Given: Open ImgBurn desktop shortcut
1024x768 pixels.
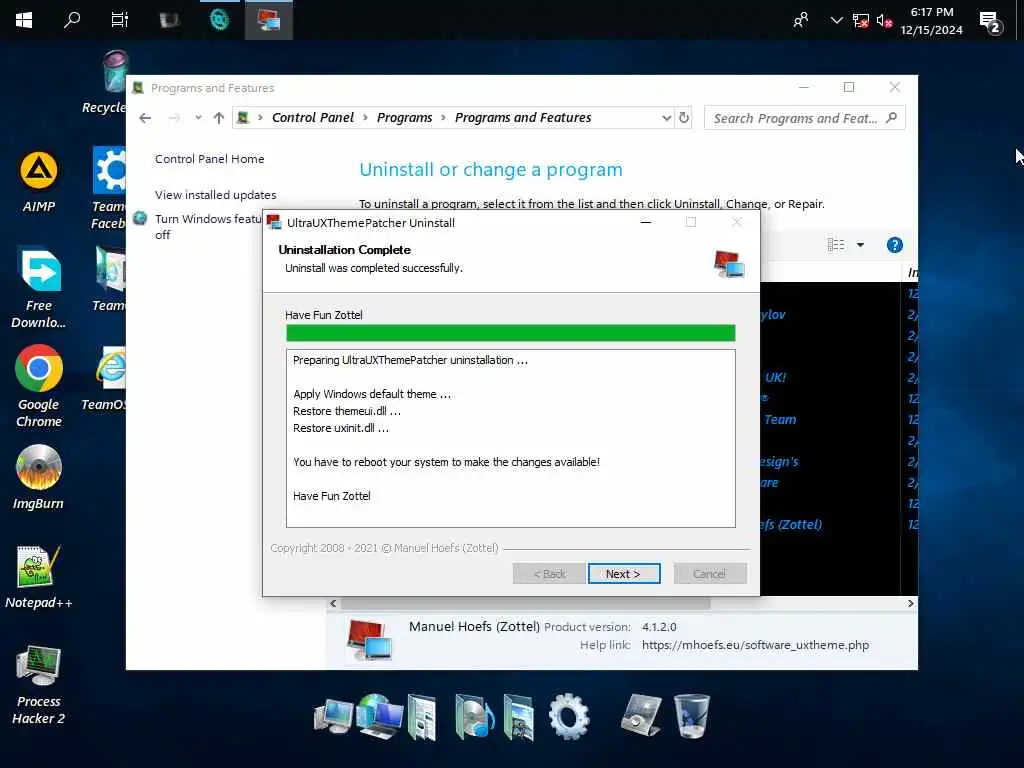Looking at the screenshot, I should (39, 477).
